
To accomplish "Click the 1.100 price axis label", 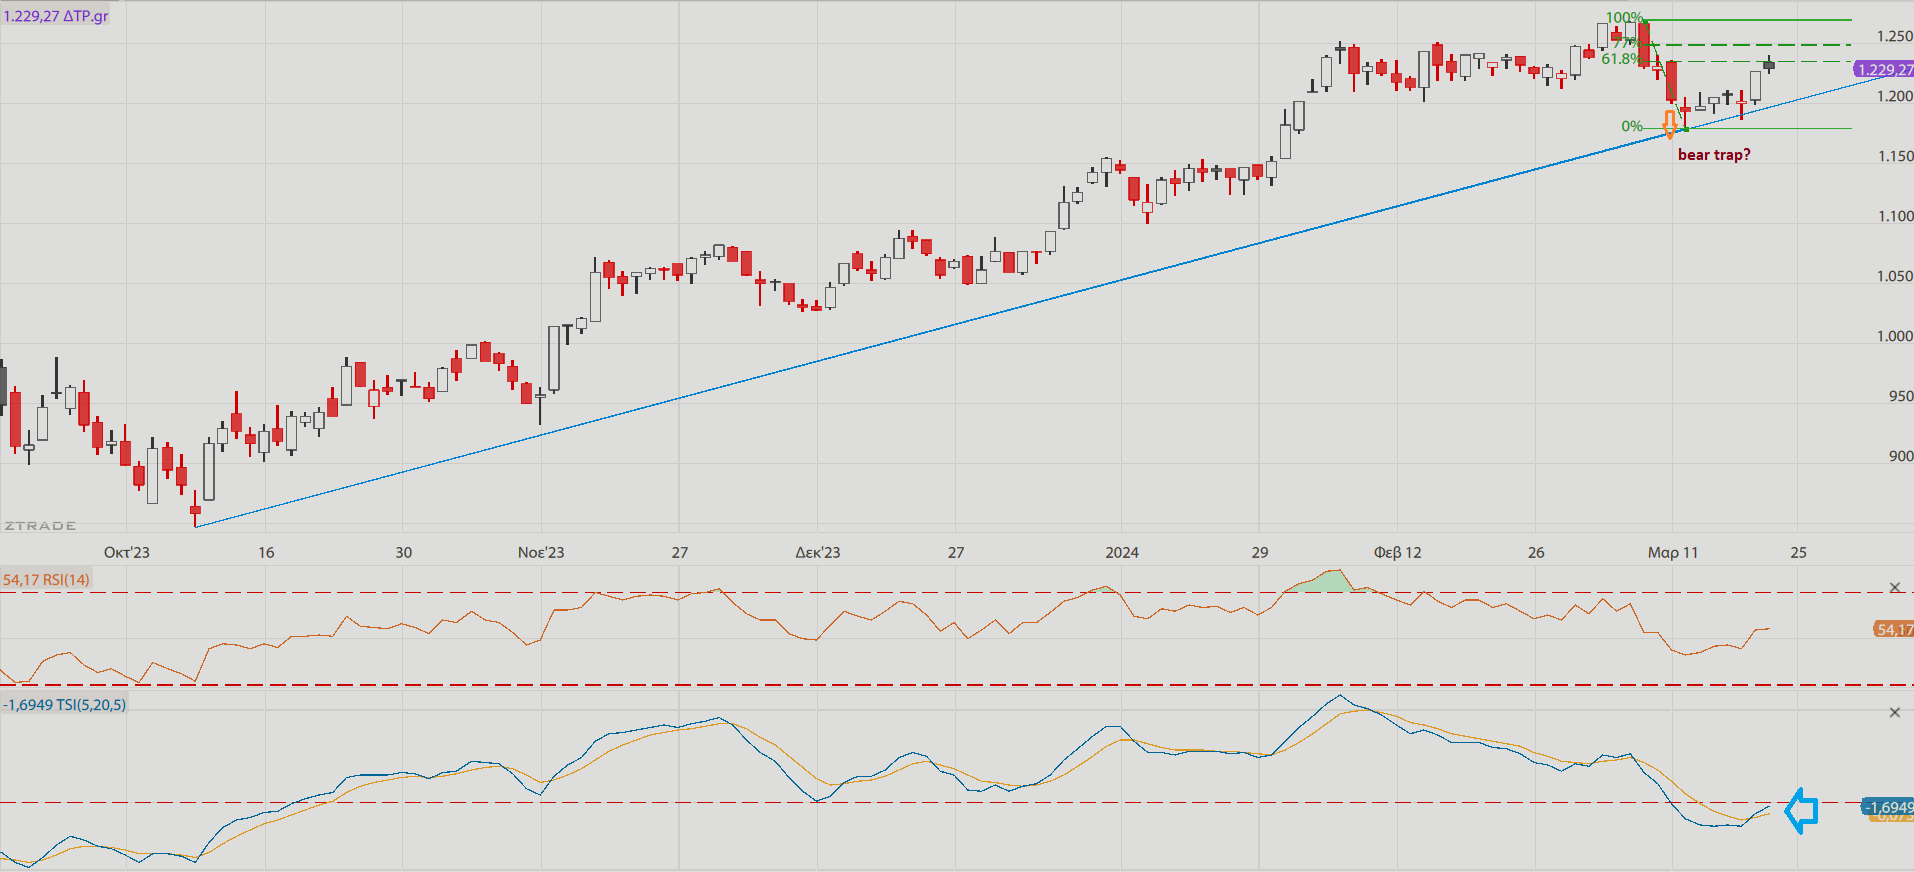I will pyautogui.click(x=1895, y=216).
